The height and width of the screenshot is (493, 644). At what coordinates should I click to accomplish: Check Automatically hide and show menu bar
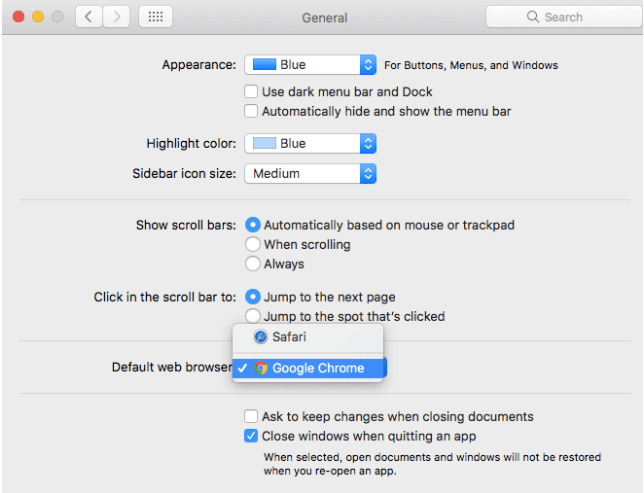point(252,111)
